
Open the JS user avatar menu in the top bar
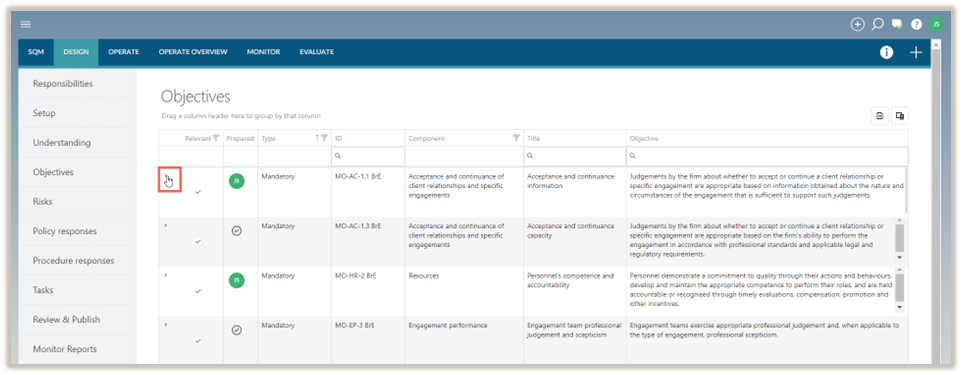point(936,25)
